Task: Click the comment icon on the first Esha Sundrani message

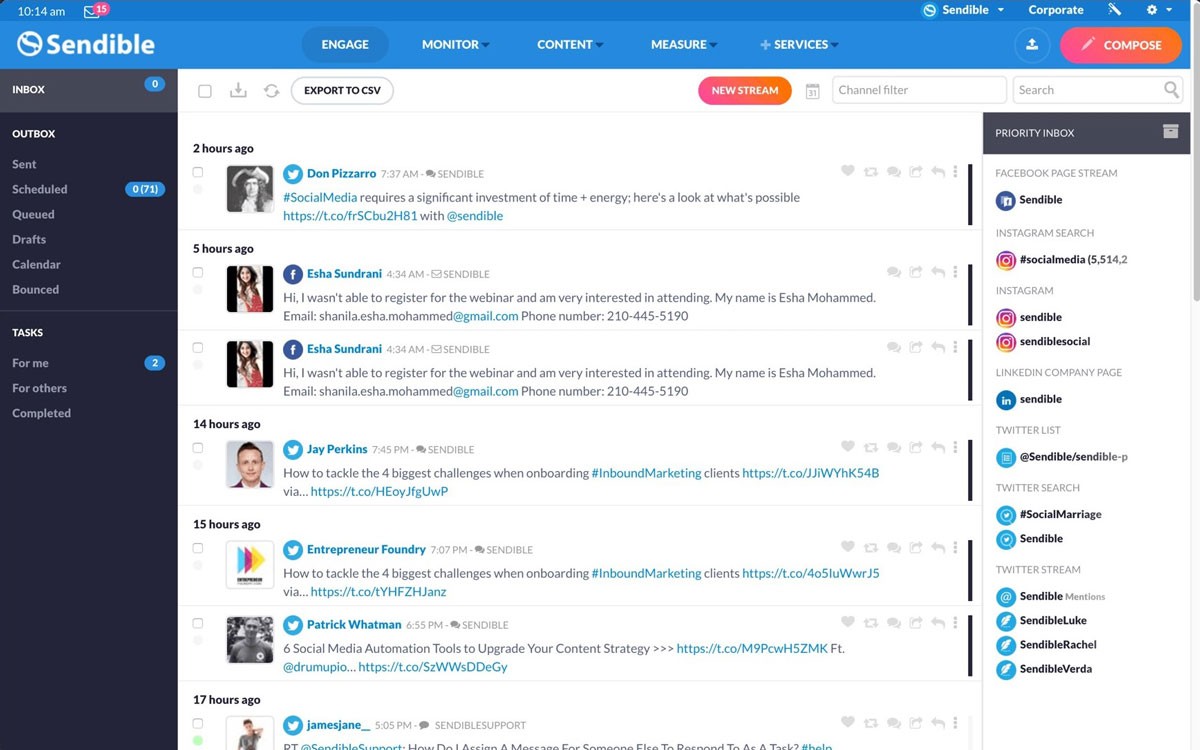Action: pos(893,272)
